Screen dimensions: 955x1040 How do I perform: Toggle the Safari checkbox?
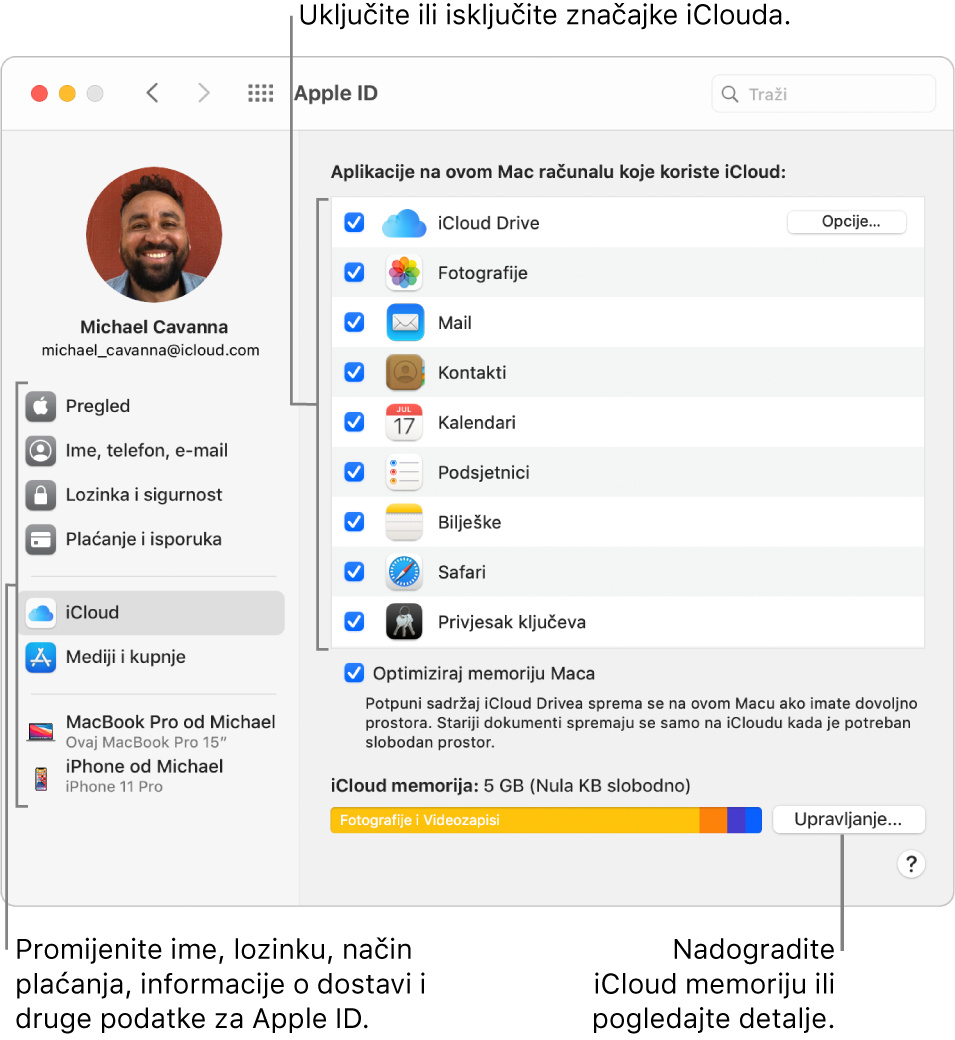[354, 571]
